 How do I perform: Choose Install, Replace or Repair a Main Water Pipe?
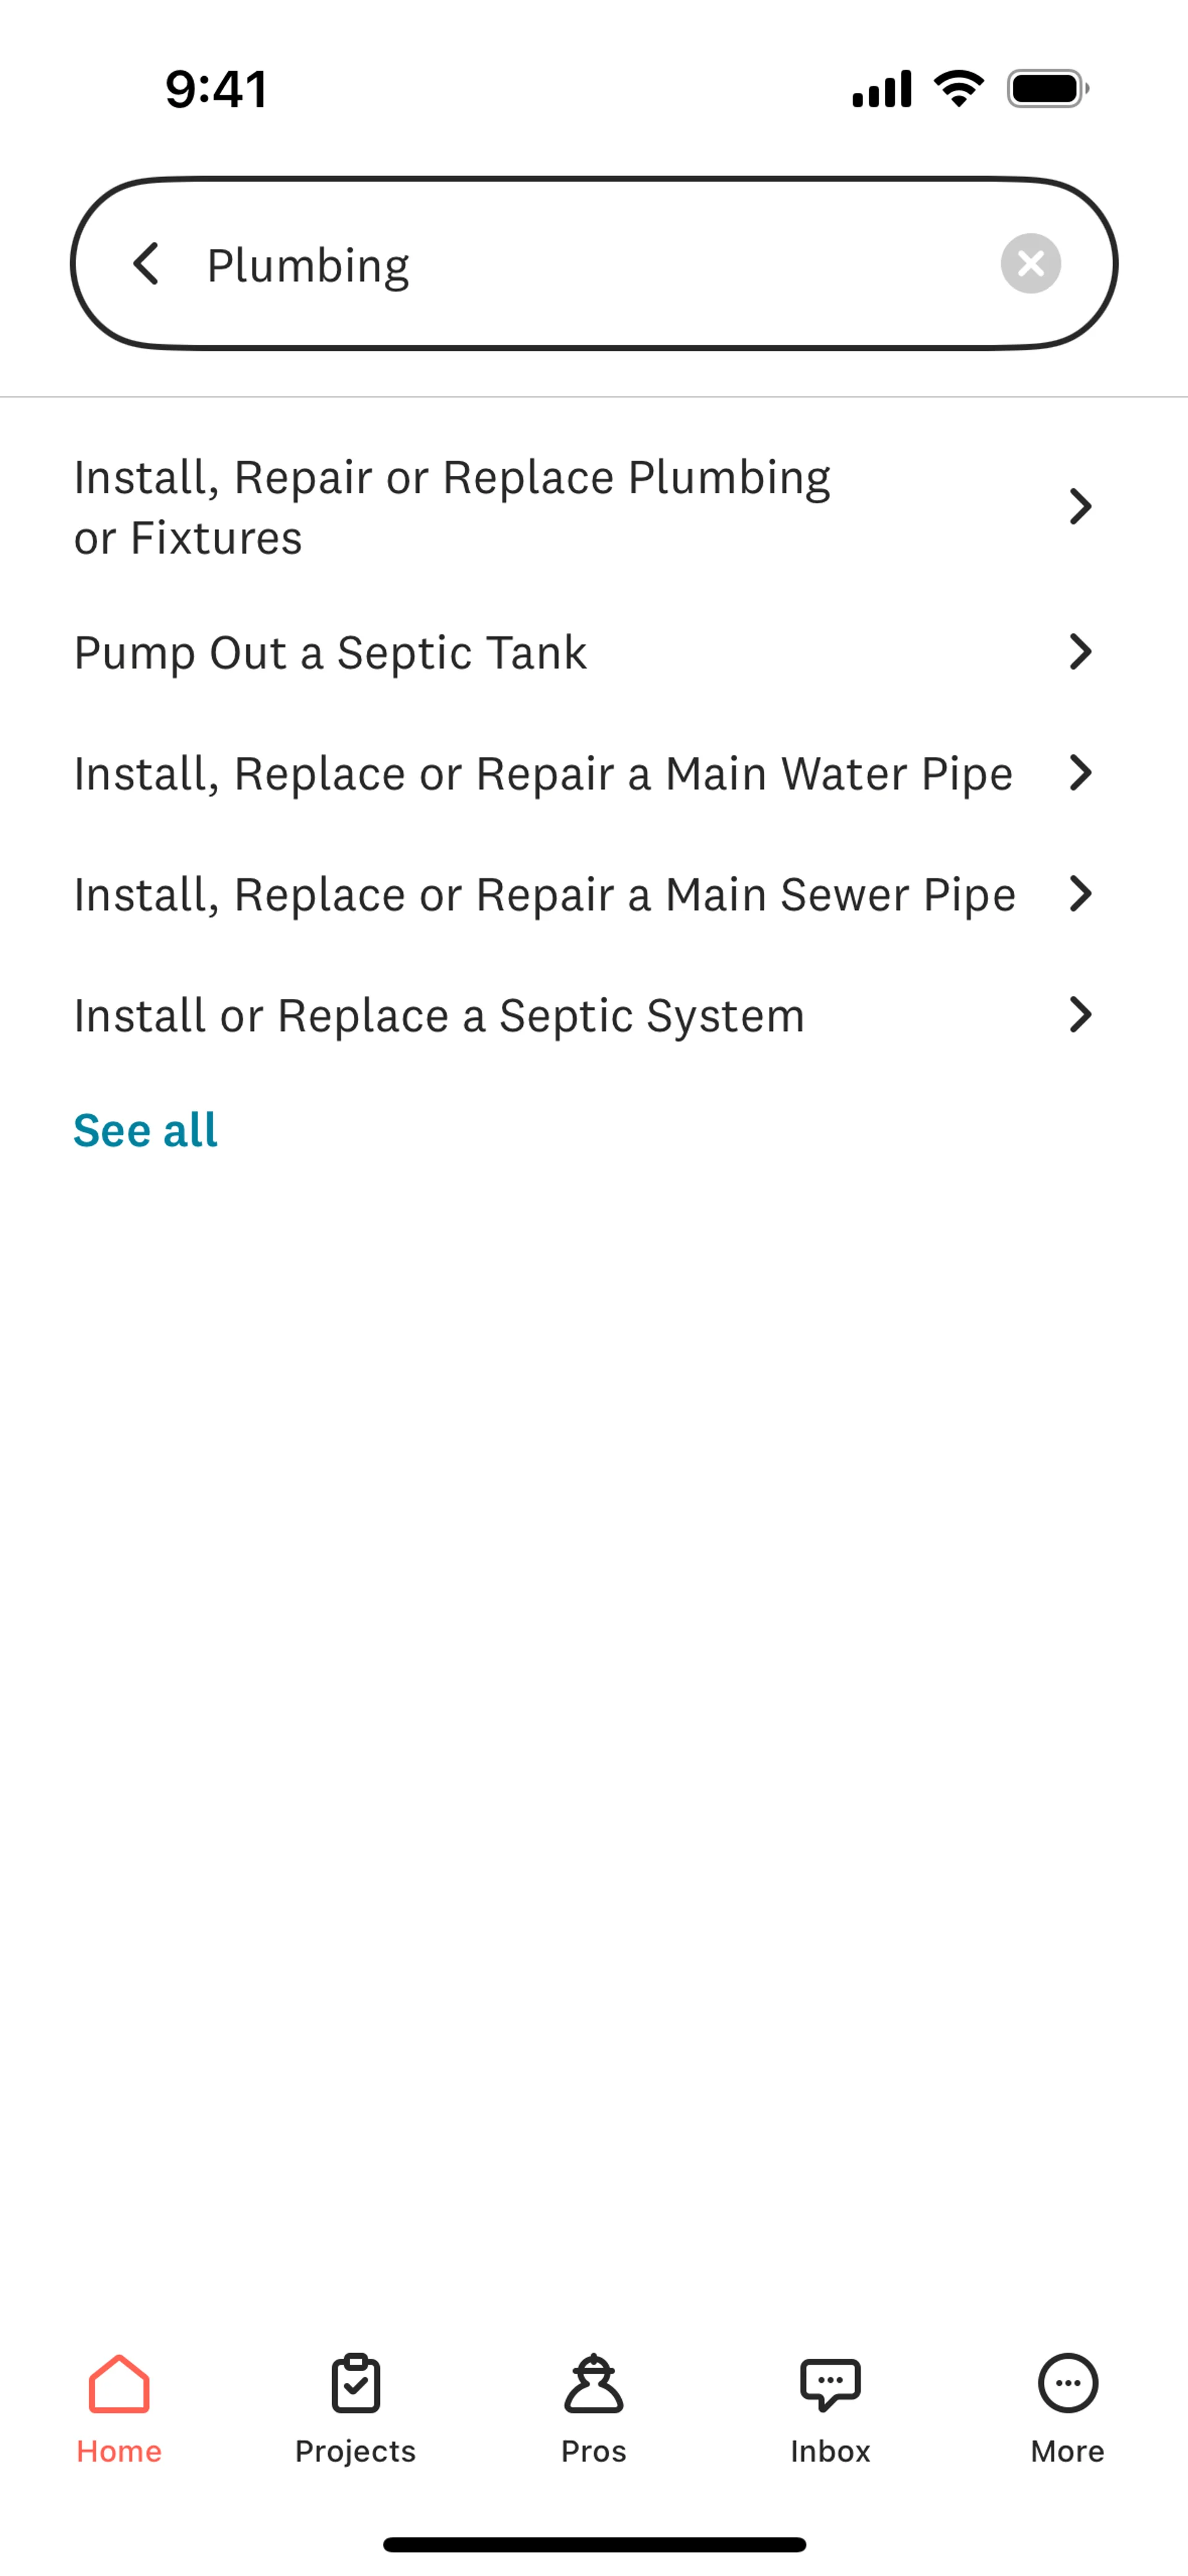(x=543, y=774)
